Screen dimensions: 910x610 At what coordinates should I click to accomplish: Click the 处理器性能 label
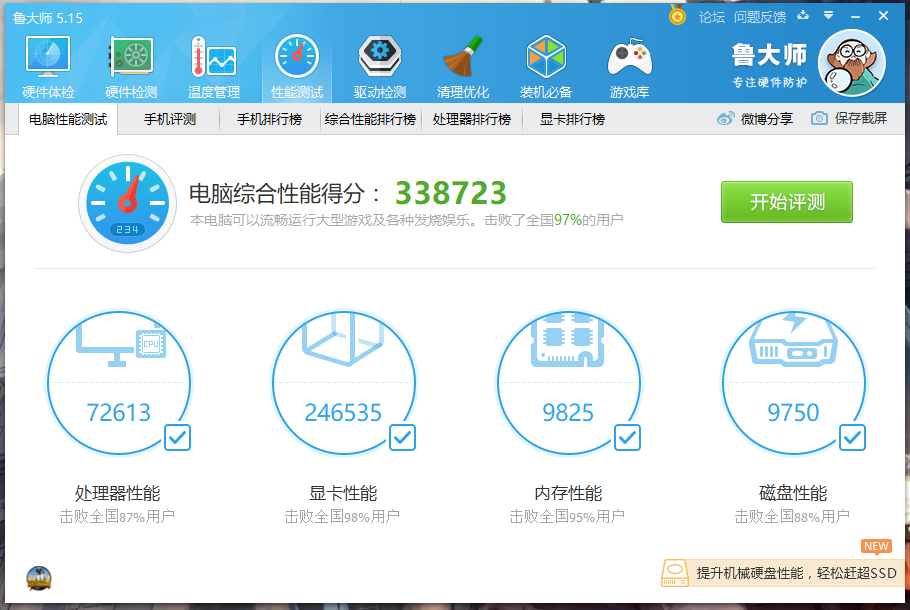coord(117,493)
